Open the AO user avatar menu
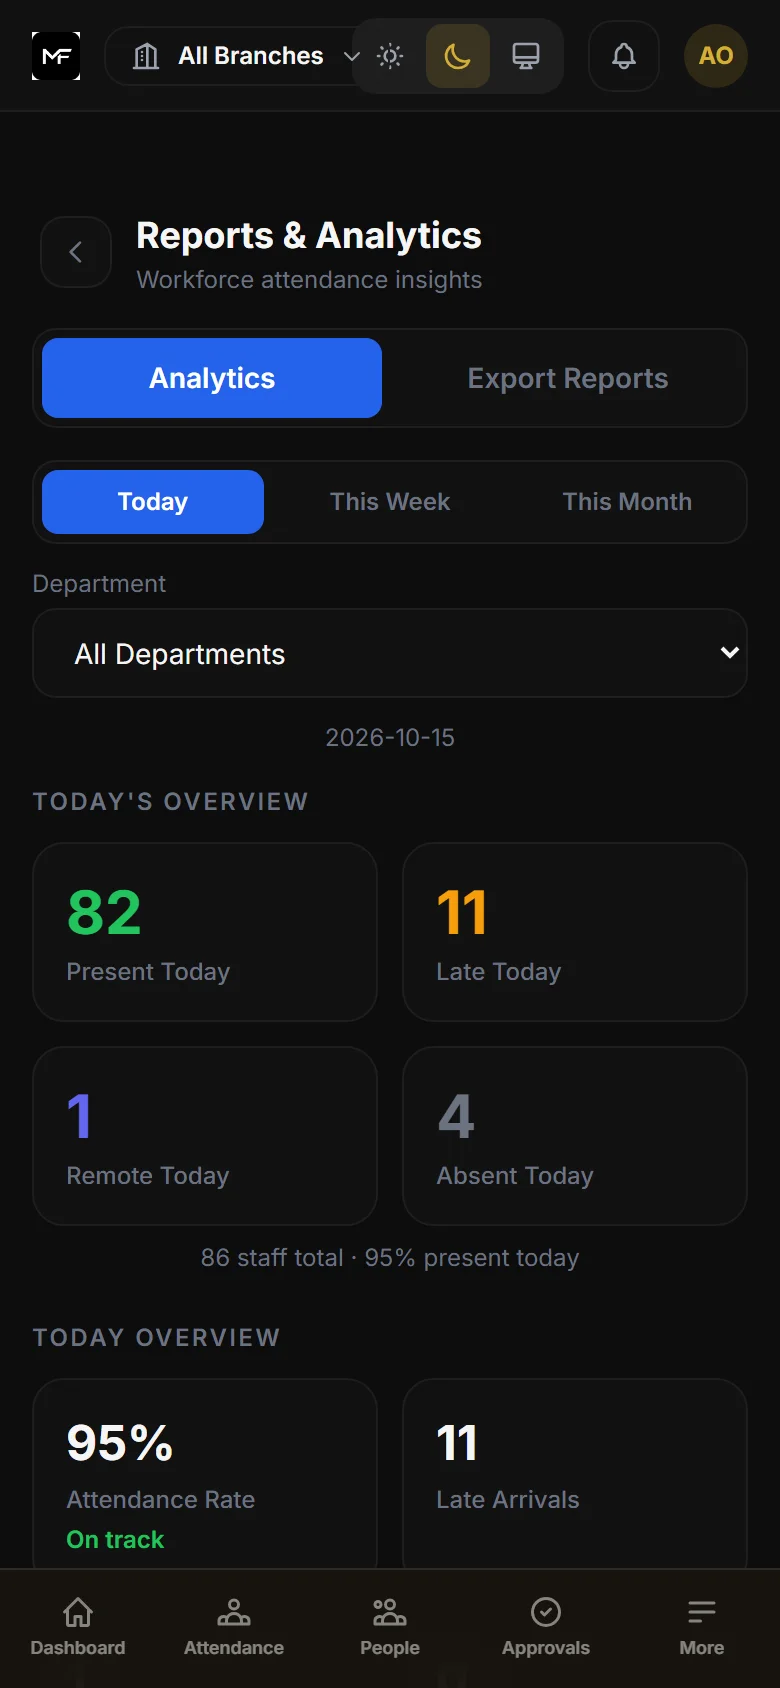Viewport: 780px width, 1688px height. click(716, 56)
